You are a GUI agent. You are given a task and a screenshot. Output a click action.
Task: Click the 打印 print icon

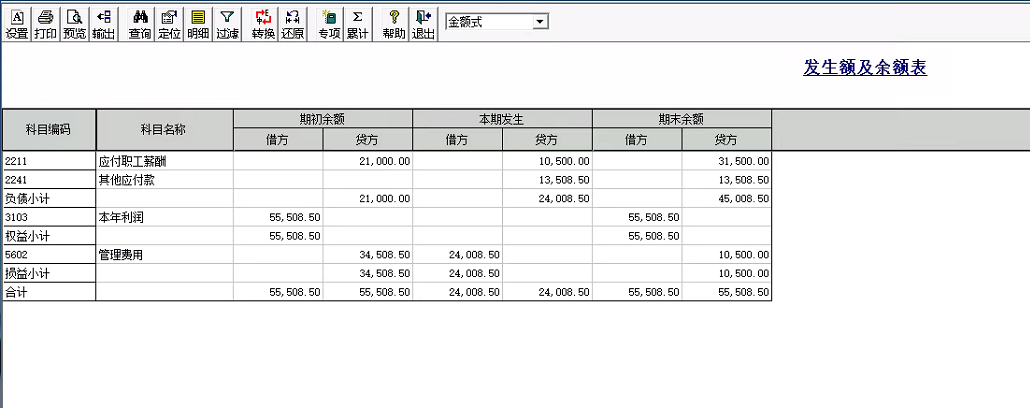45,25
